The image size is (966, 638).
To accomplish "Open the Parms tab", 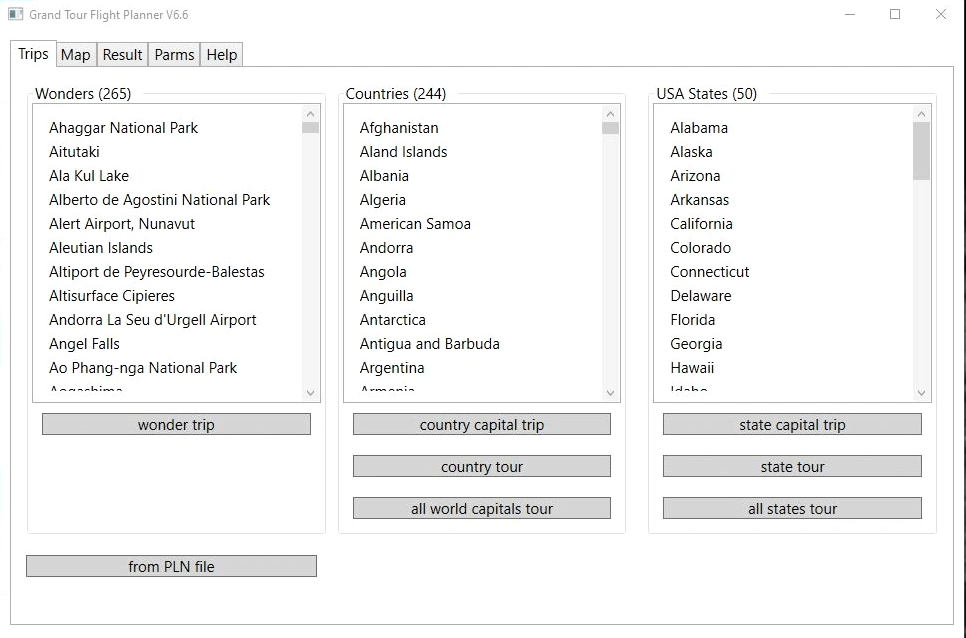I will tap(174, 55).
